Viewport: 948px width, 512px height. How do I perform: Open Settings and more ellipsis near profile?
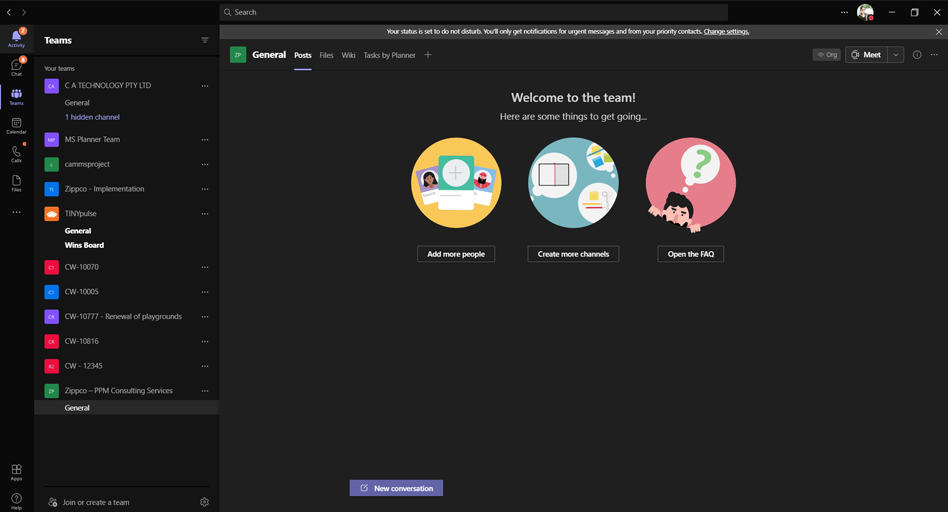coord(844,12)
